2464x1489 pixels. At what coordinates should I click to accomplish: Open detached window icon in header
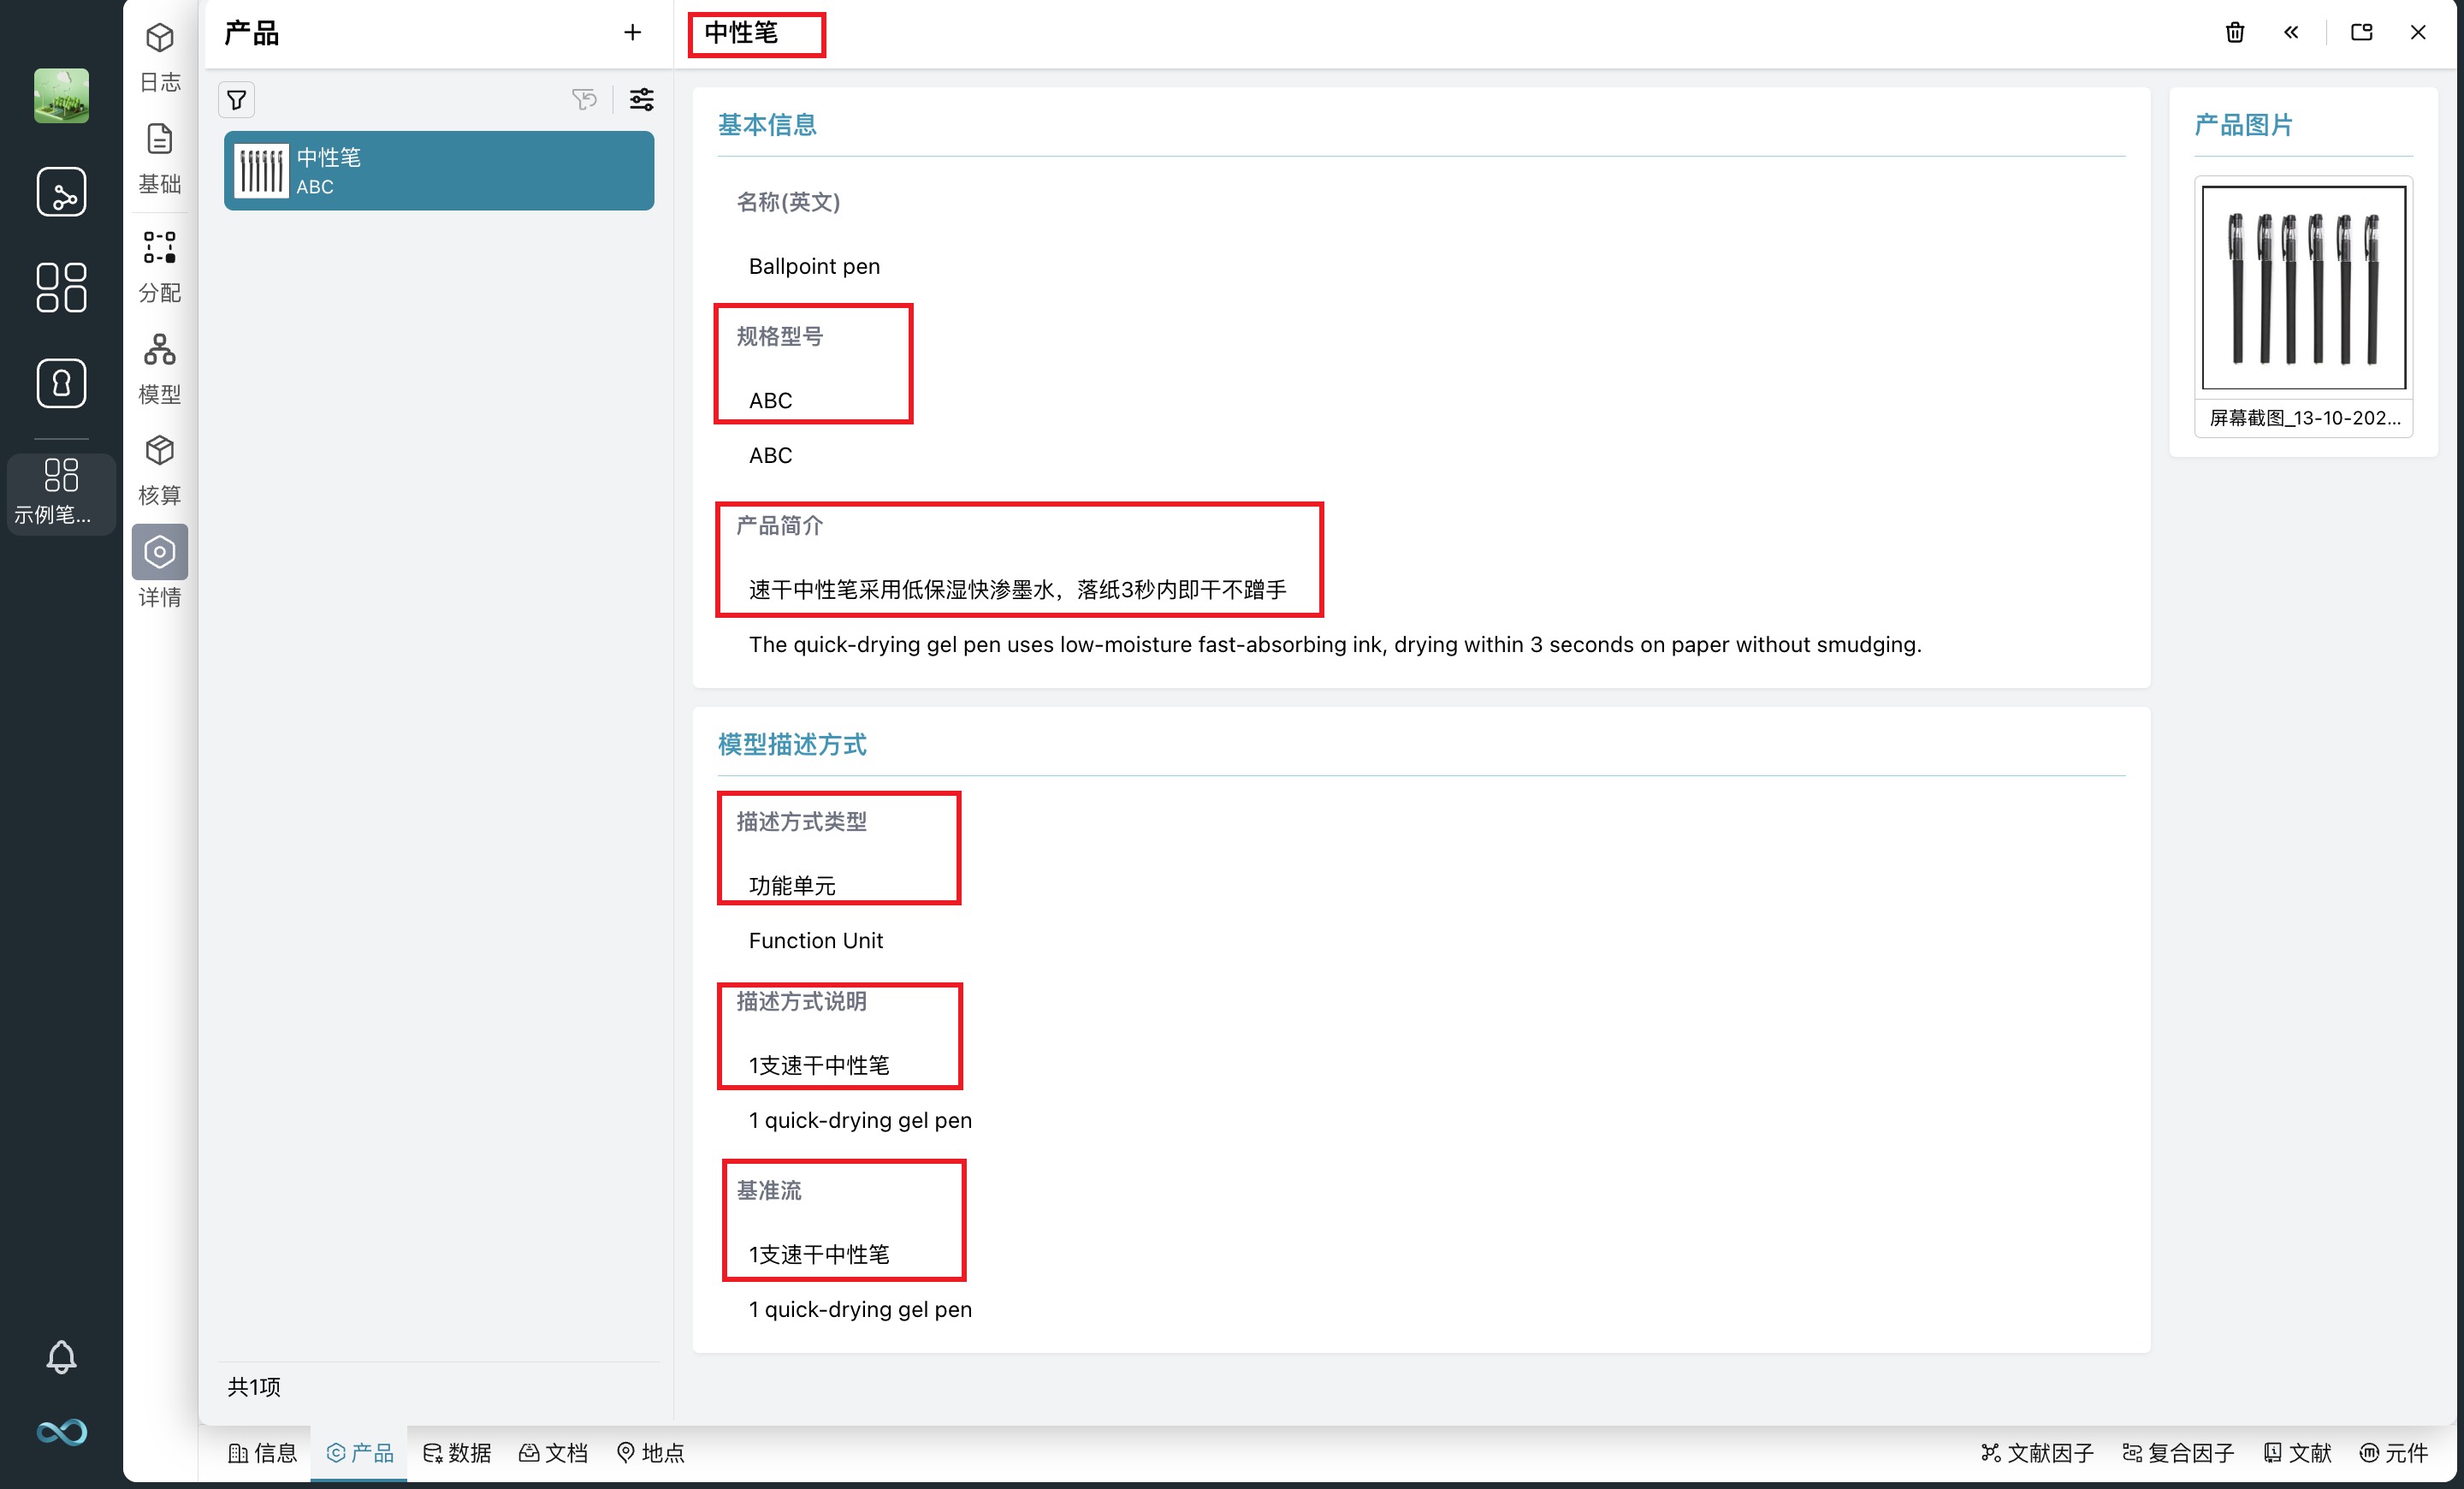2361,33
